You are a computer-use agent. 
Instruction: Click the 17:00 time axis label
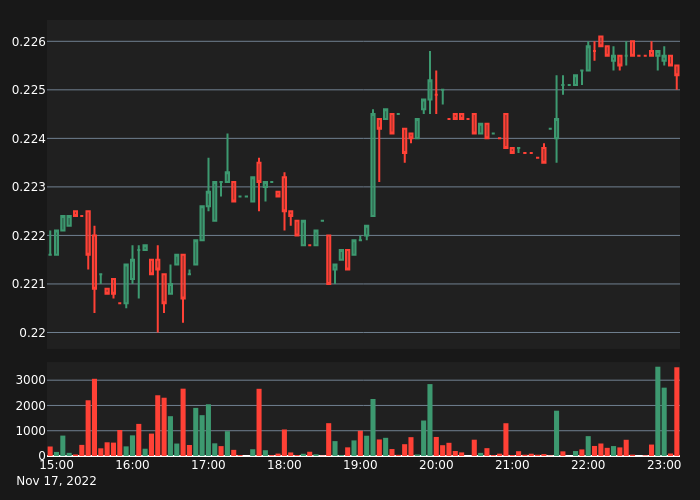point(208,465)
